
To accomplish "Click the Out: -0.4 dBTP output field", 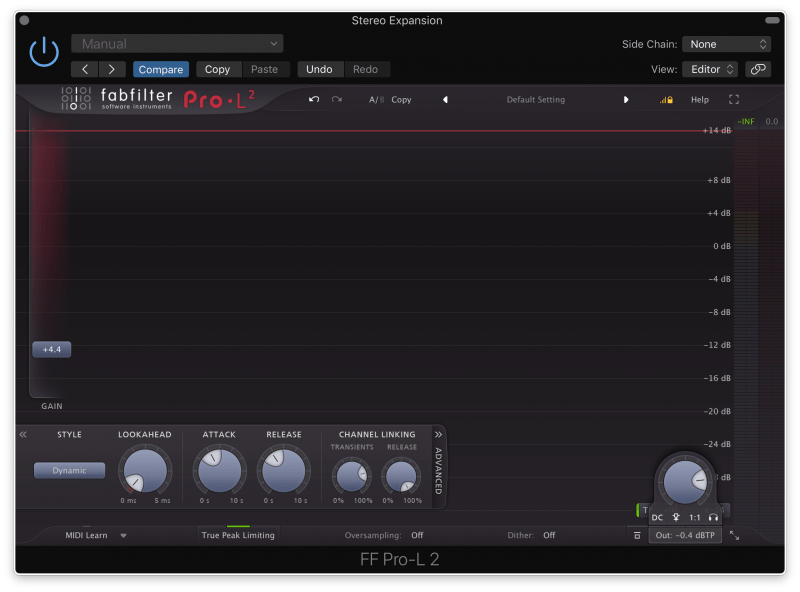I will (685, 535).
